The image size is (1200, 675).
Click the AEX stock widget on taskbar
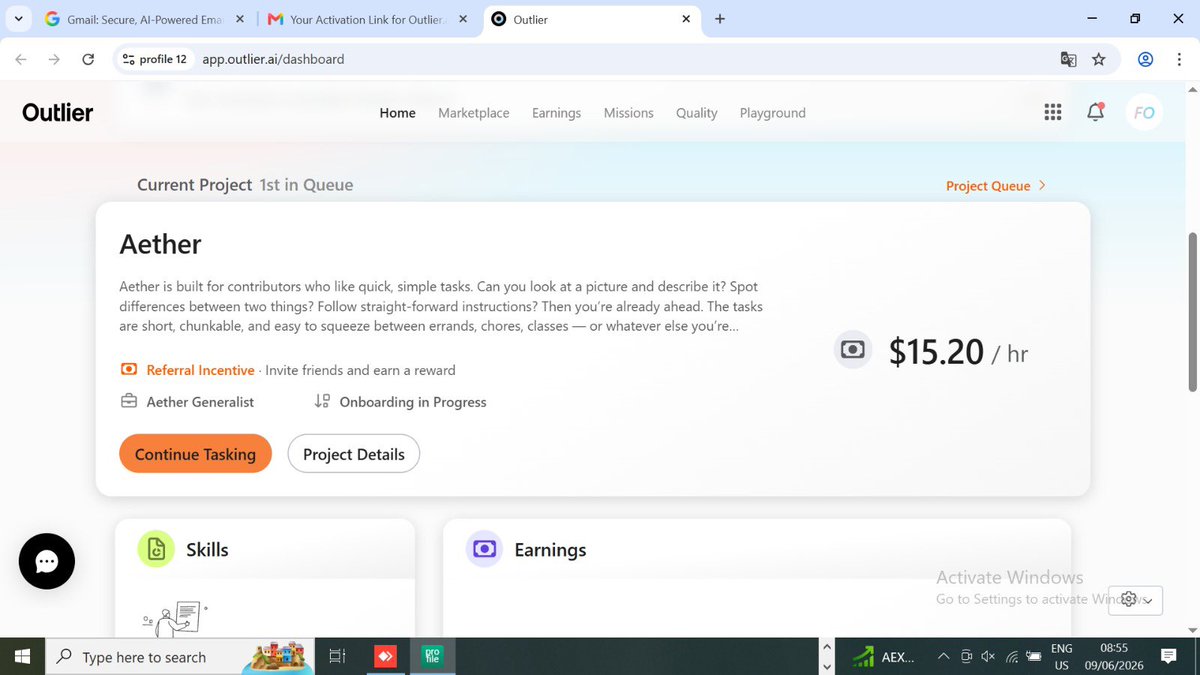pos(884,657)
